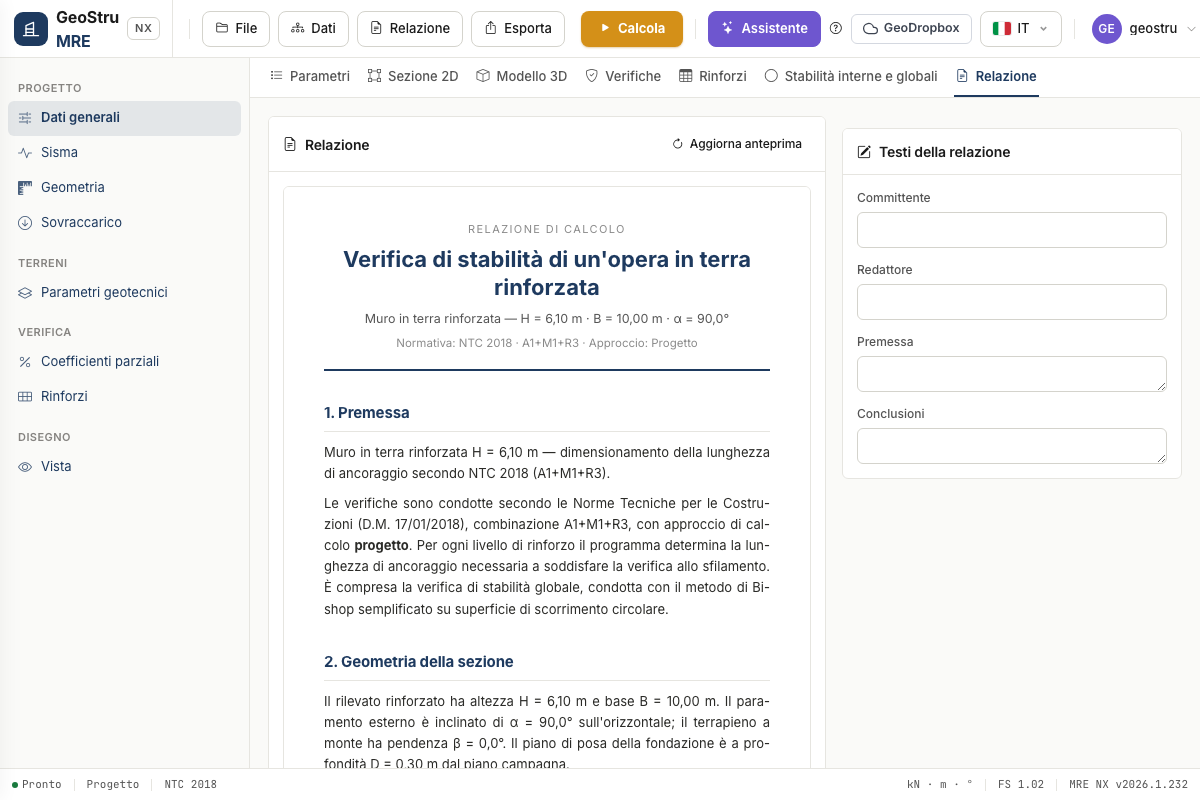Viewport: 1200px width, 800px height.
Task: Open the Sovraccarico section
Action: coord(124,223)
